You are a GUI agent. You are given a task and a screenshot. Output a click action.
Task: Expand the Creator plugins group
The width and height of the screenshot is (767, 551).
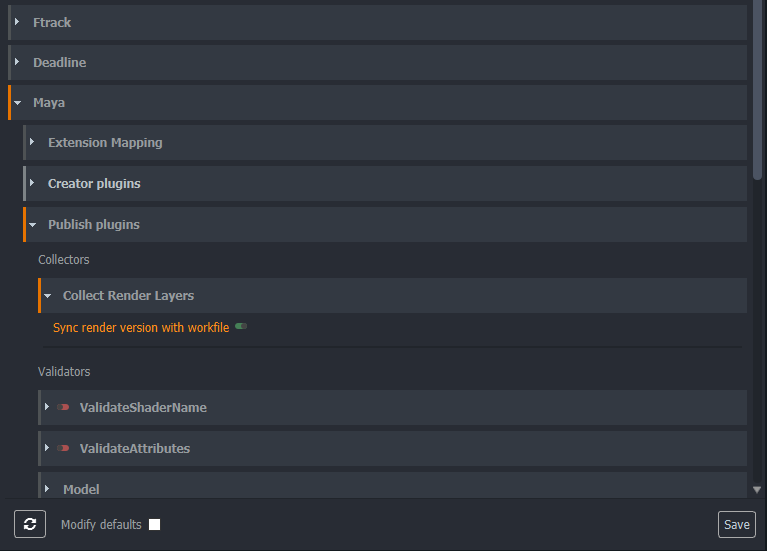(x=32, y=183)
